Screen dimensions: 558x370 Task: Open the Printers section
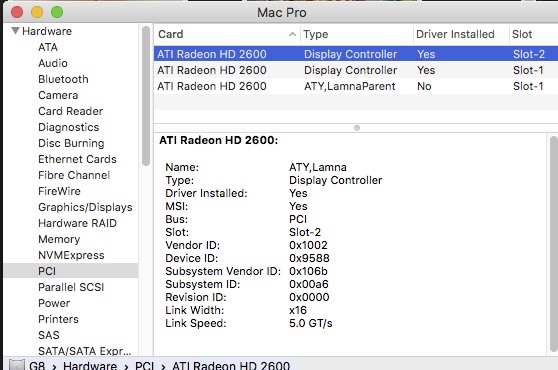(x=58, y=319)
